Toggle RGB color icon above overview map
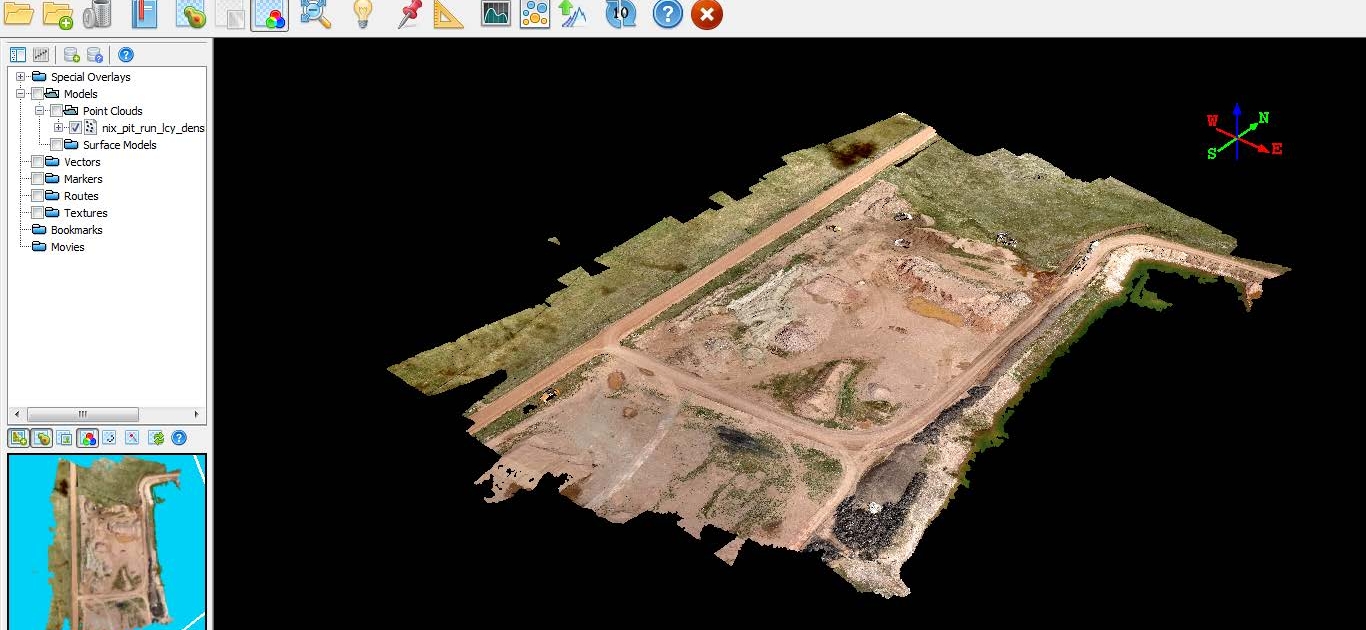 click(87, 437)
